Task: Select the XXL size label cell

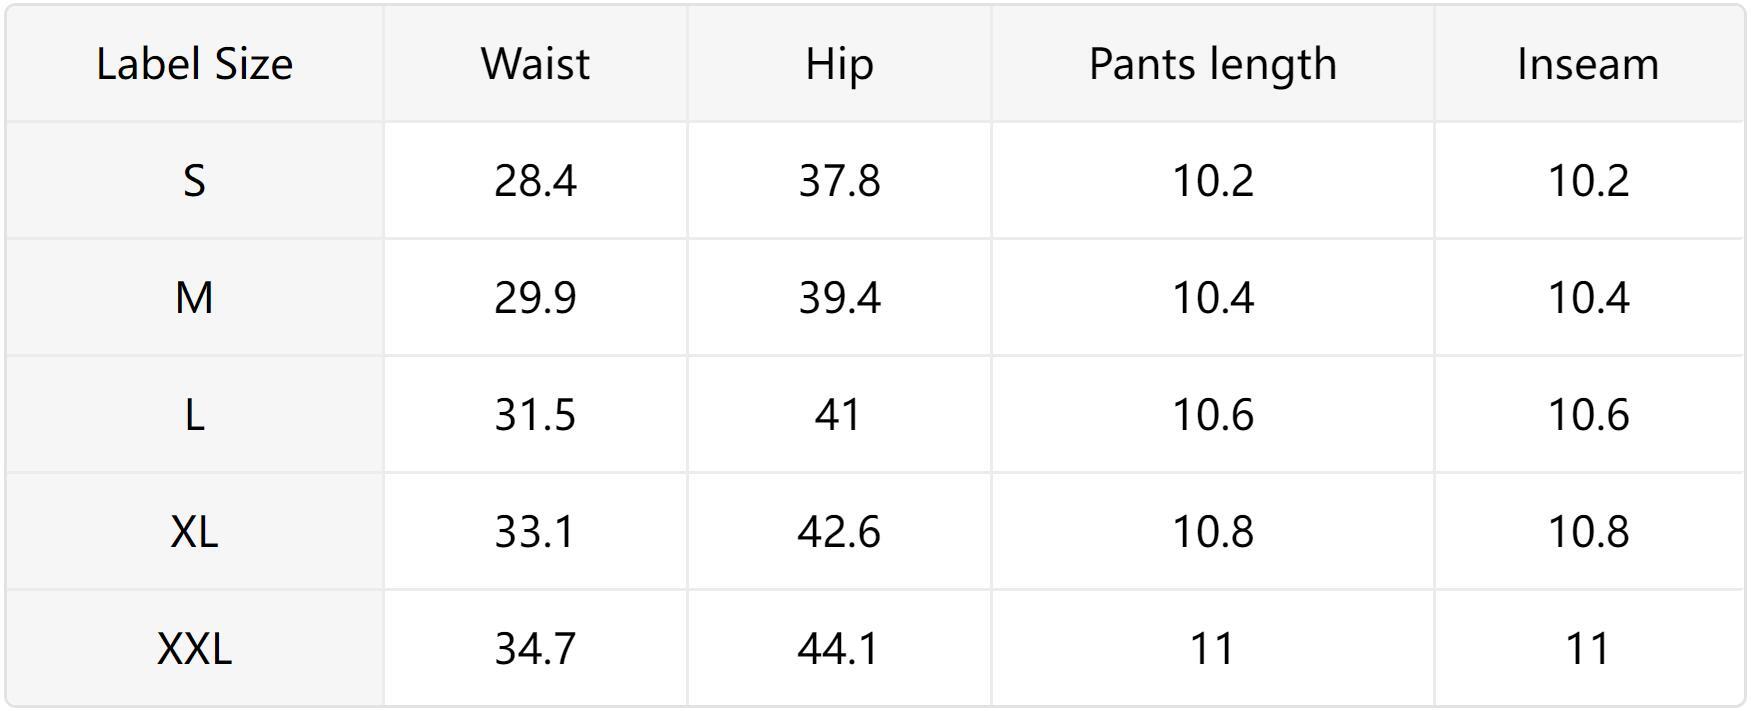Action: [194, 648]
